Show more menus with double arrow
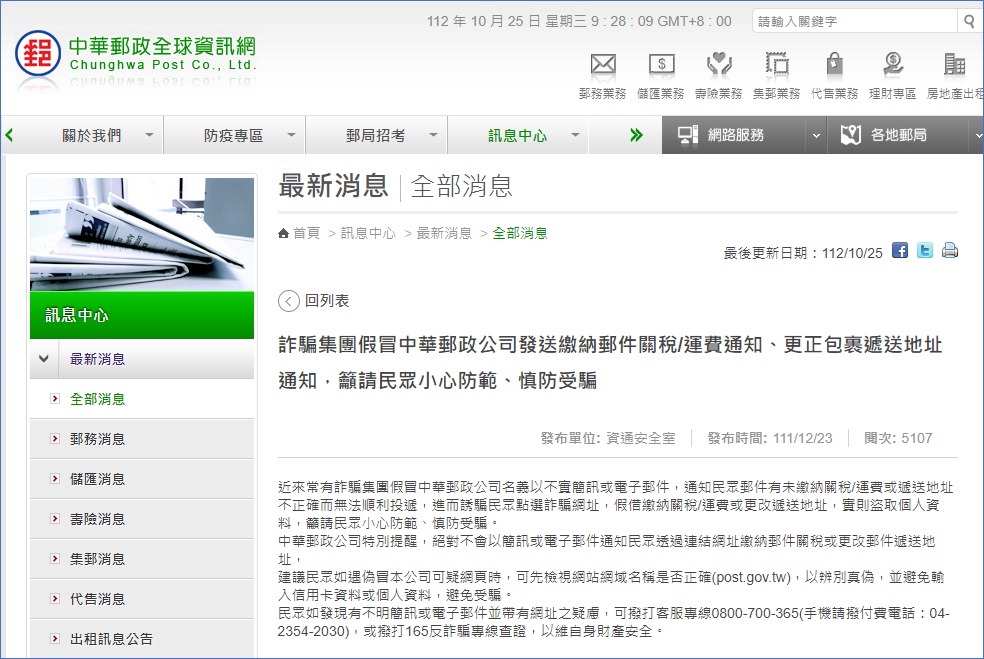This screenshot has height=659, width=984. 636,135
